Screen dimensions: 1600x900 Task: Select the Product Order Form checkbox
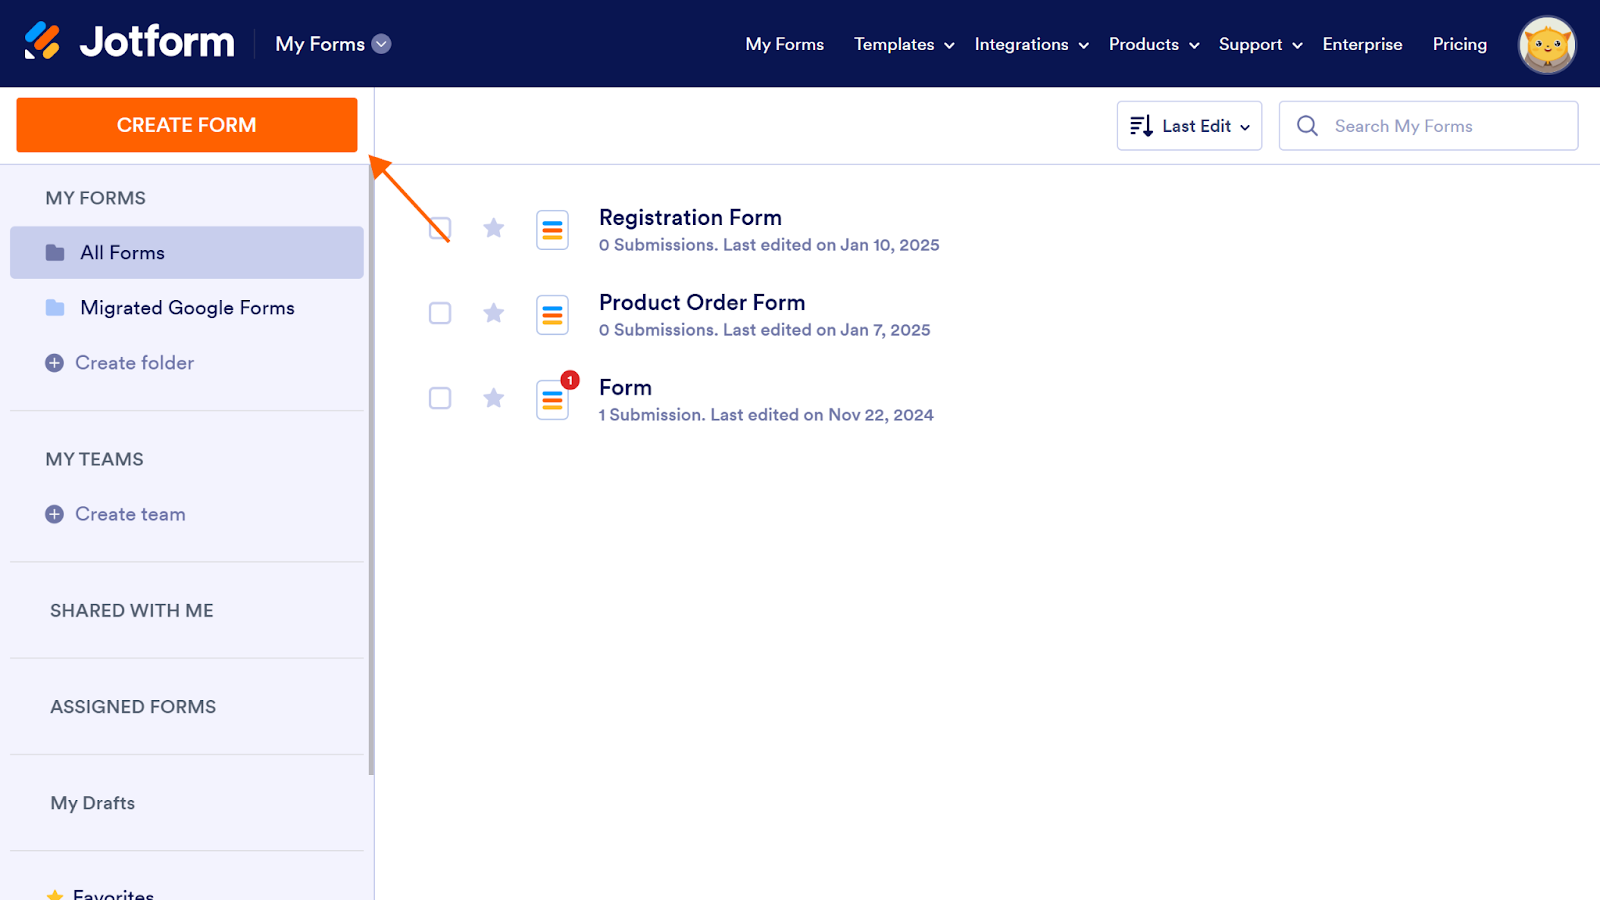click(440, 313)
